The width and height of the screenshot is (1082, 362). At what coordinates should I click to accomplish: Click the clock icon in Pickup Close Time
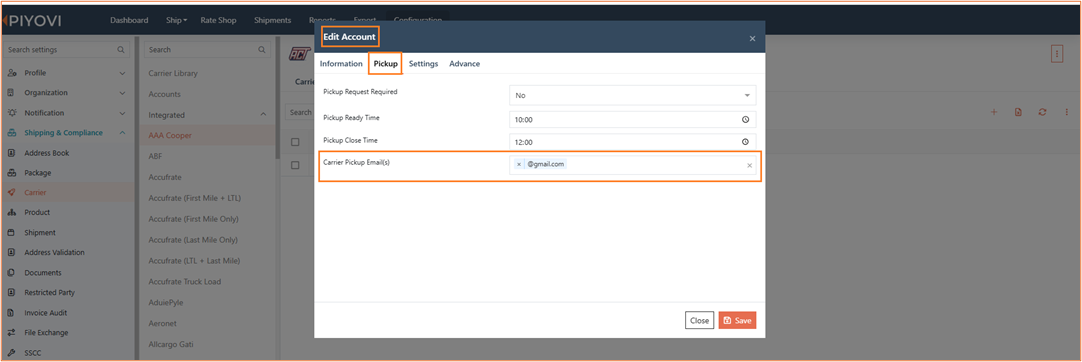click(x=745, y=143)
